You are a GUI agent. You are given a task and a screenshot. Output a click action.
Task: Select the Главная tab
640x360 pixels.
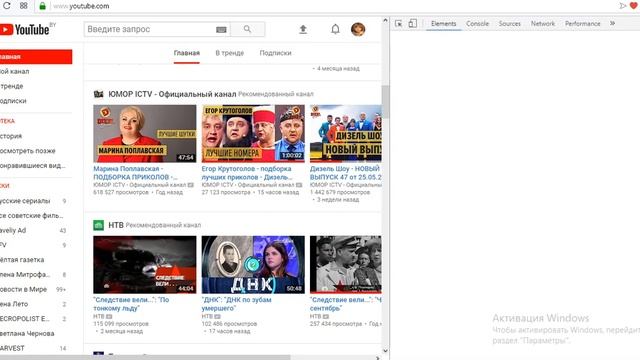(x=187, y=53)
